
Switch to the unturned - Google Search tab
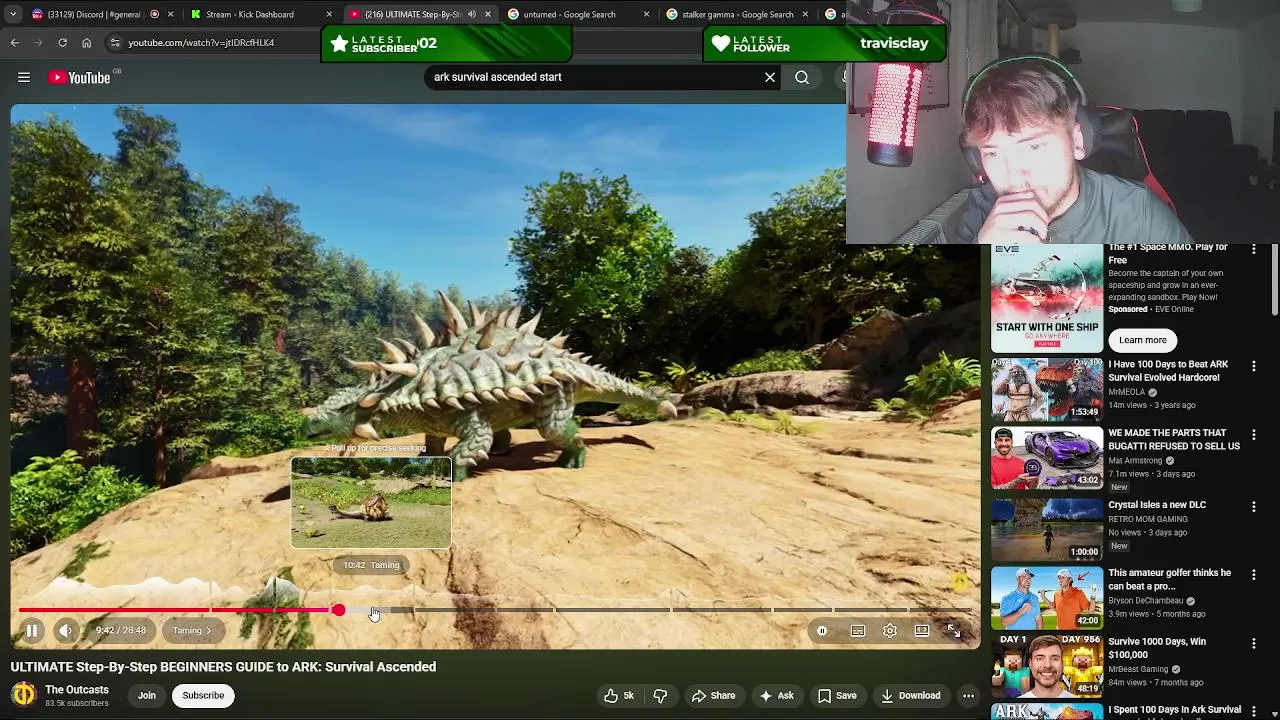(570, 14)
